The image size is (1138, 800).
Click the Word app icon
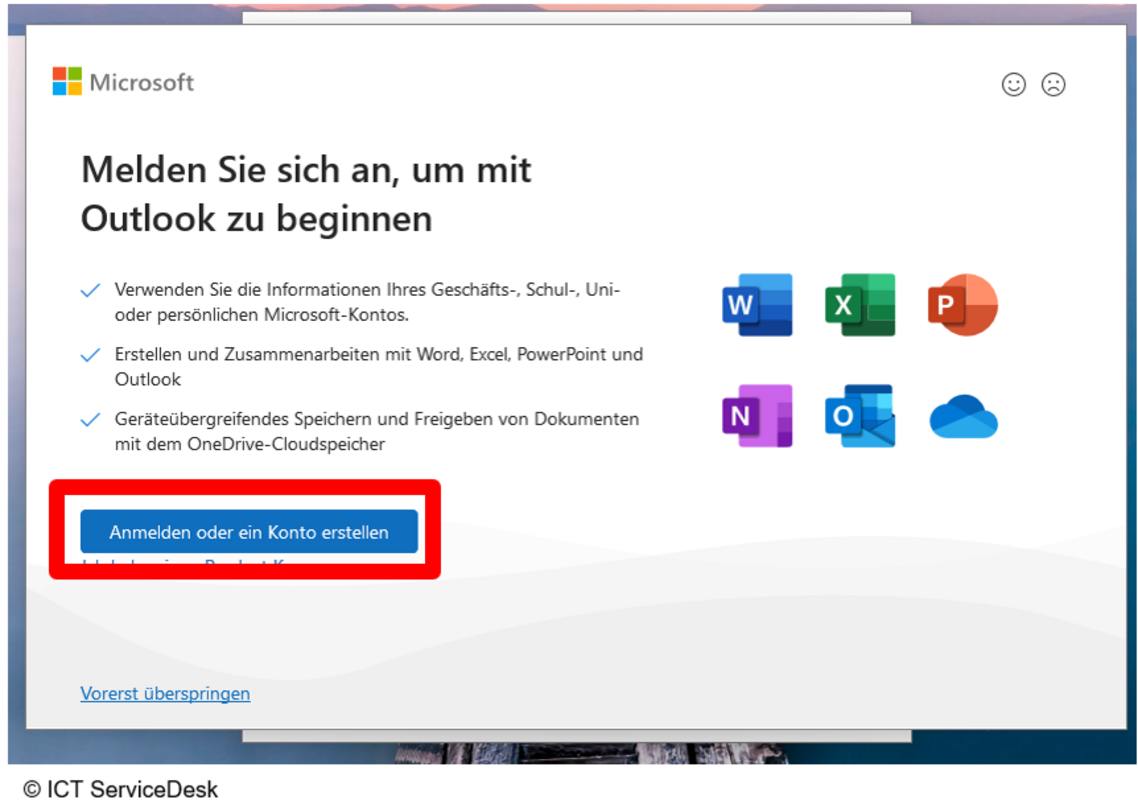point(757,304)
